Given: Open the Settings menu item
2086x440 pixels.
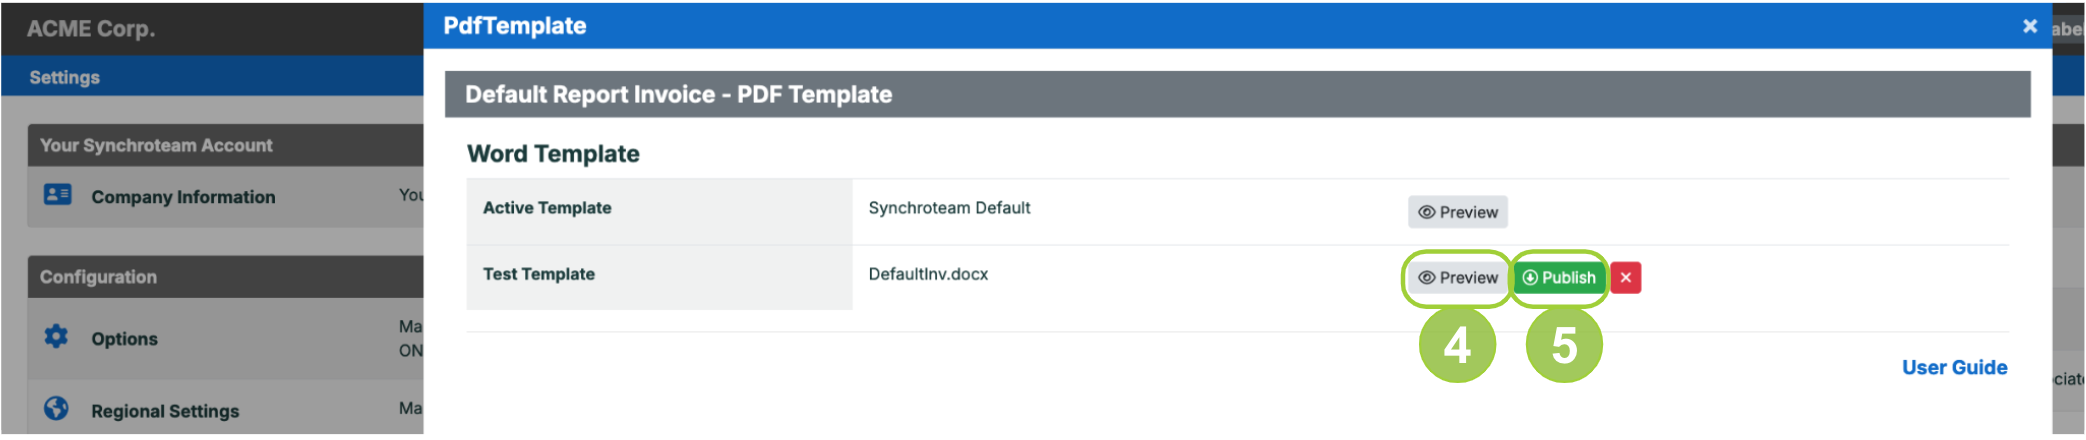Looking at the screenshot, I should click(64, 77).
